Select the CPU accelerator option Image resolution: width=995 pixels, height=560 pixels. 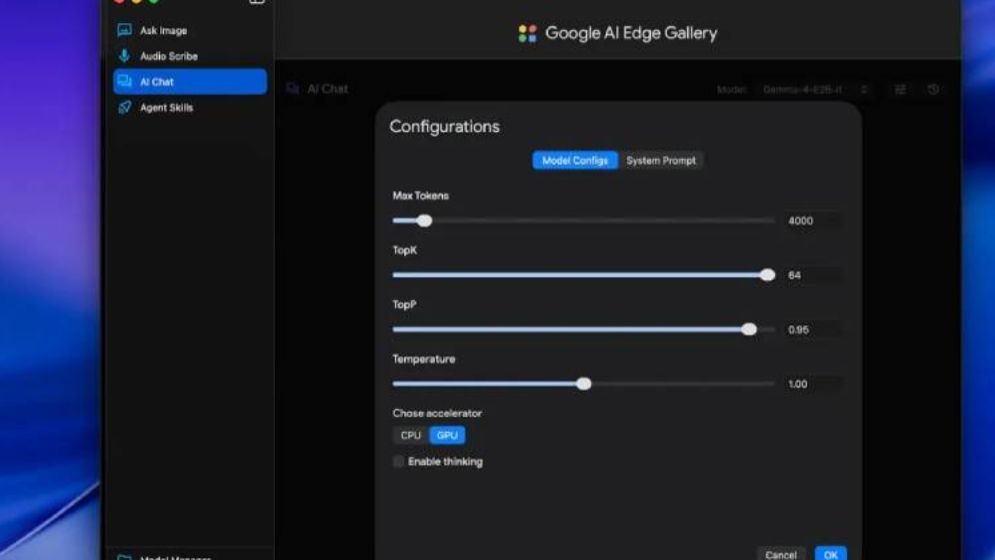411,436
